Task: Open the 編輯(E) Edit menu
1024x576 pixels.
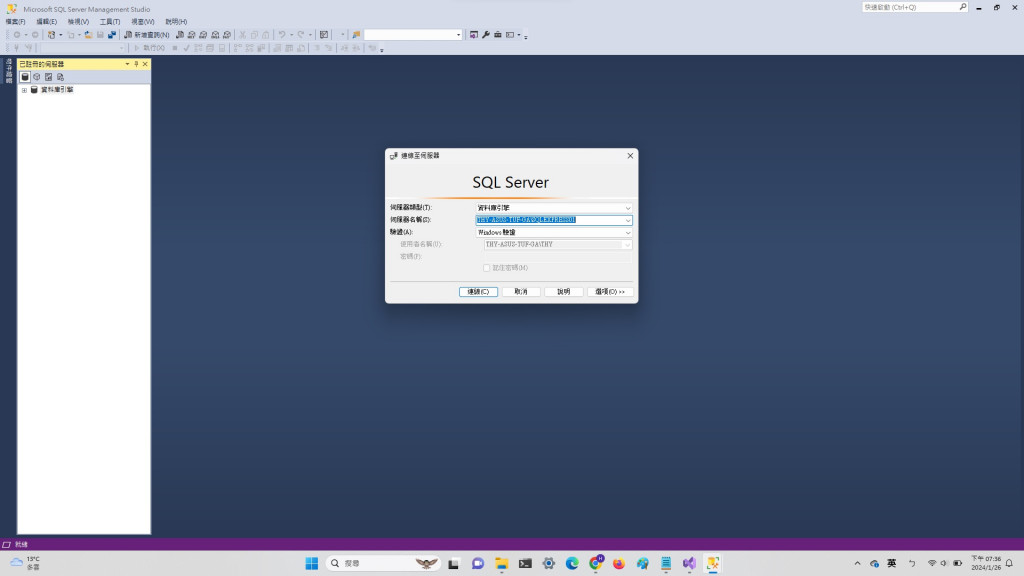Action: point(46,22)
